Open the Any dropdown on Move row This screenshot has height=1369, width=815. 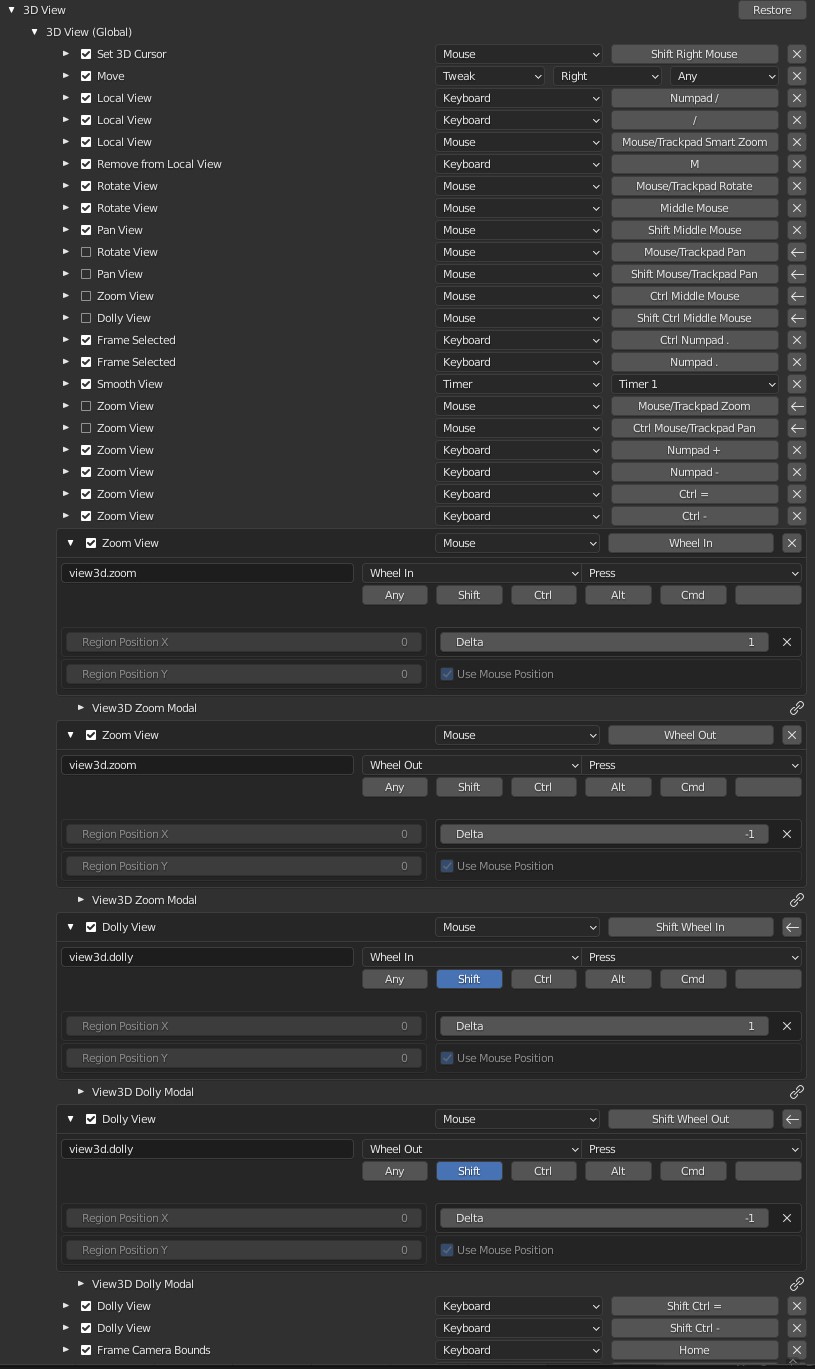[724, 76]
